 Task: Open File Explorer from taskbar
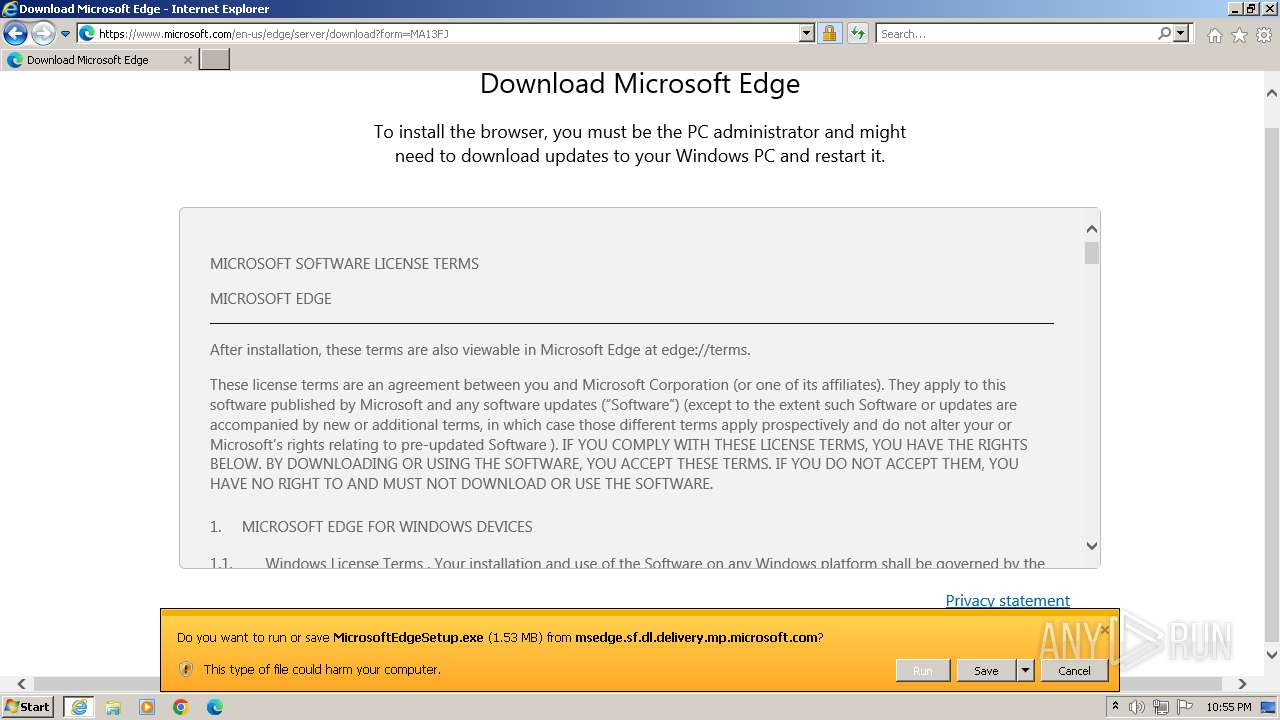[113, 707]
